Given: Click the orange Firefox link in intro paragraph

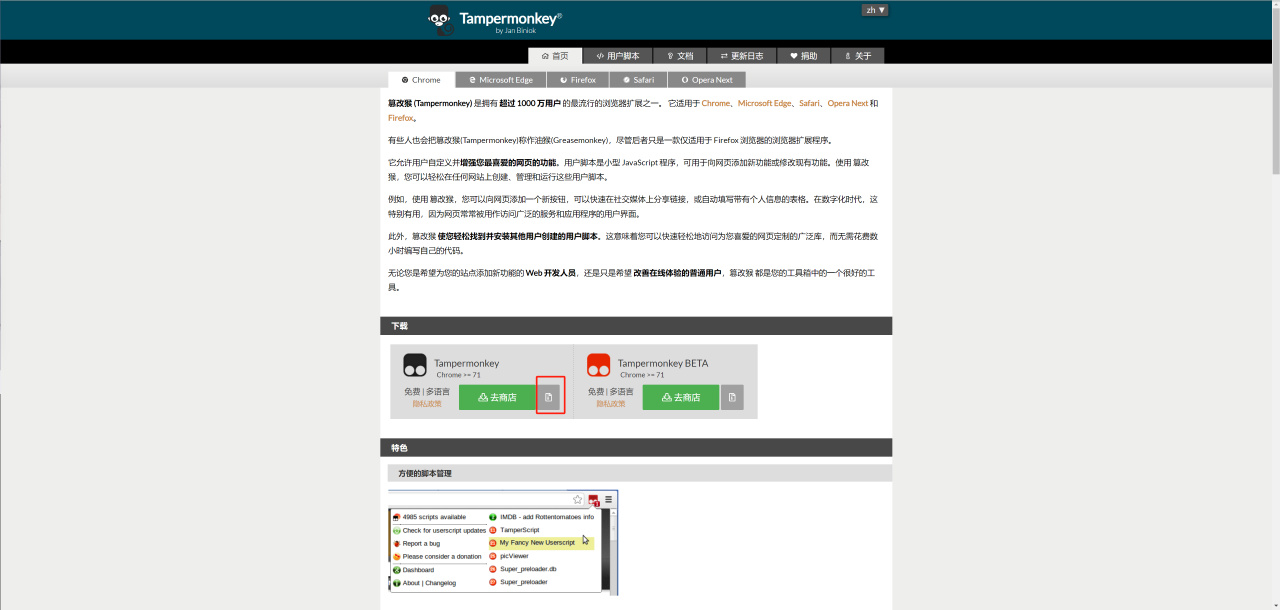Looking at the screenshot, I should point(400,118).
